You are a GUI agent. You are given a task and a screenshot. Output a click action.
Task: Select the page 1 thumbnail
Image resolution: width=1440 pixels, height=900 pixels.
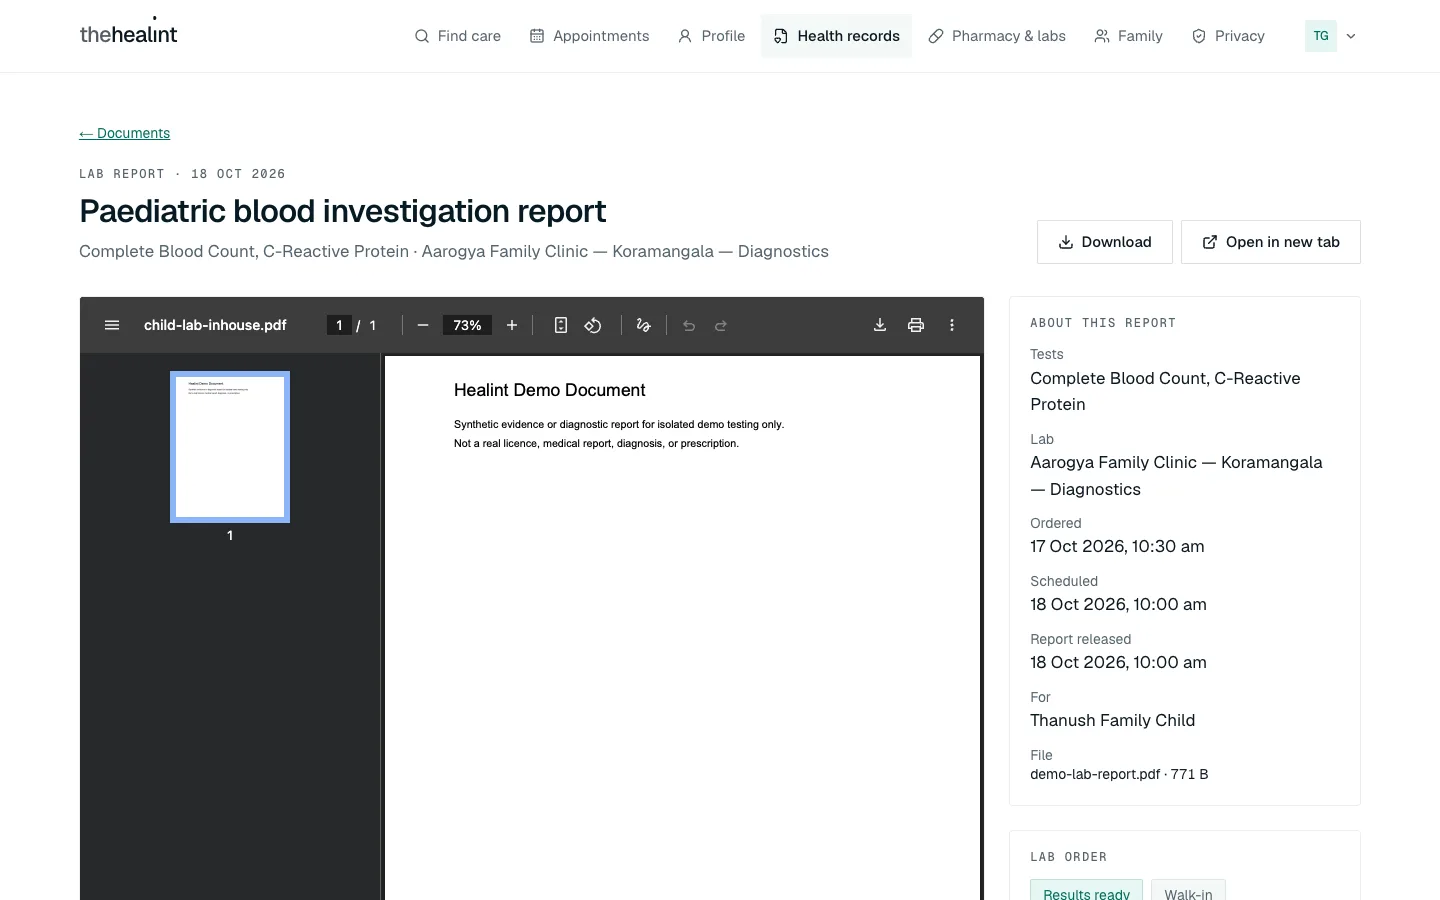[230, 447]
